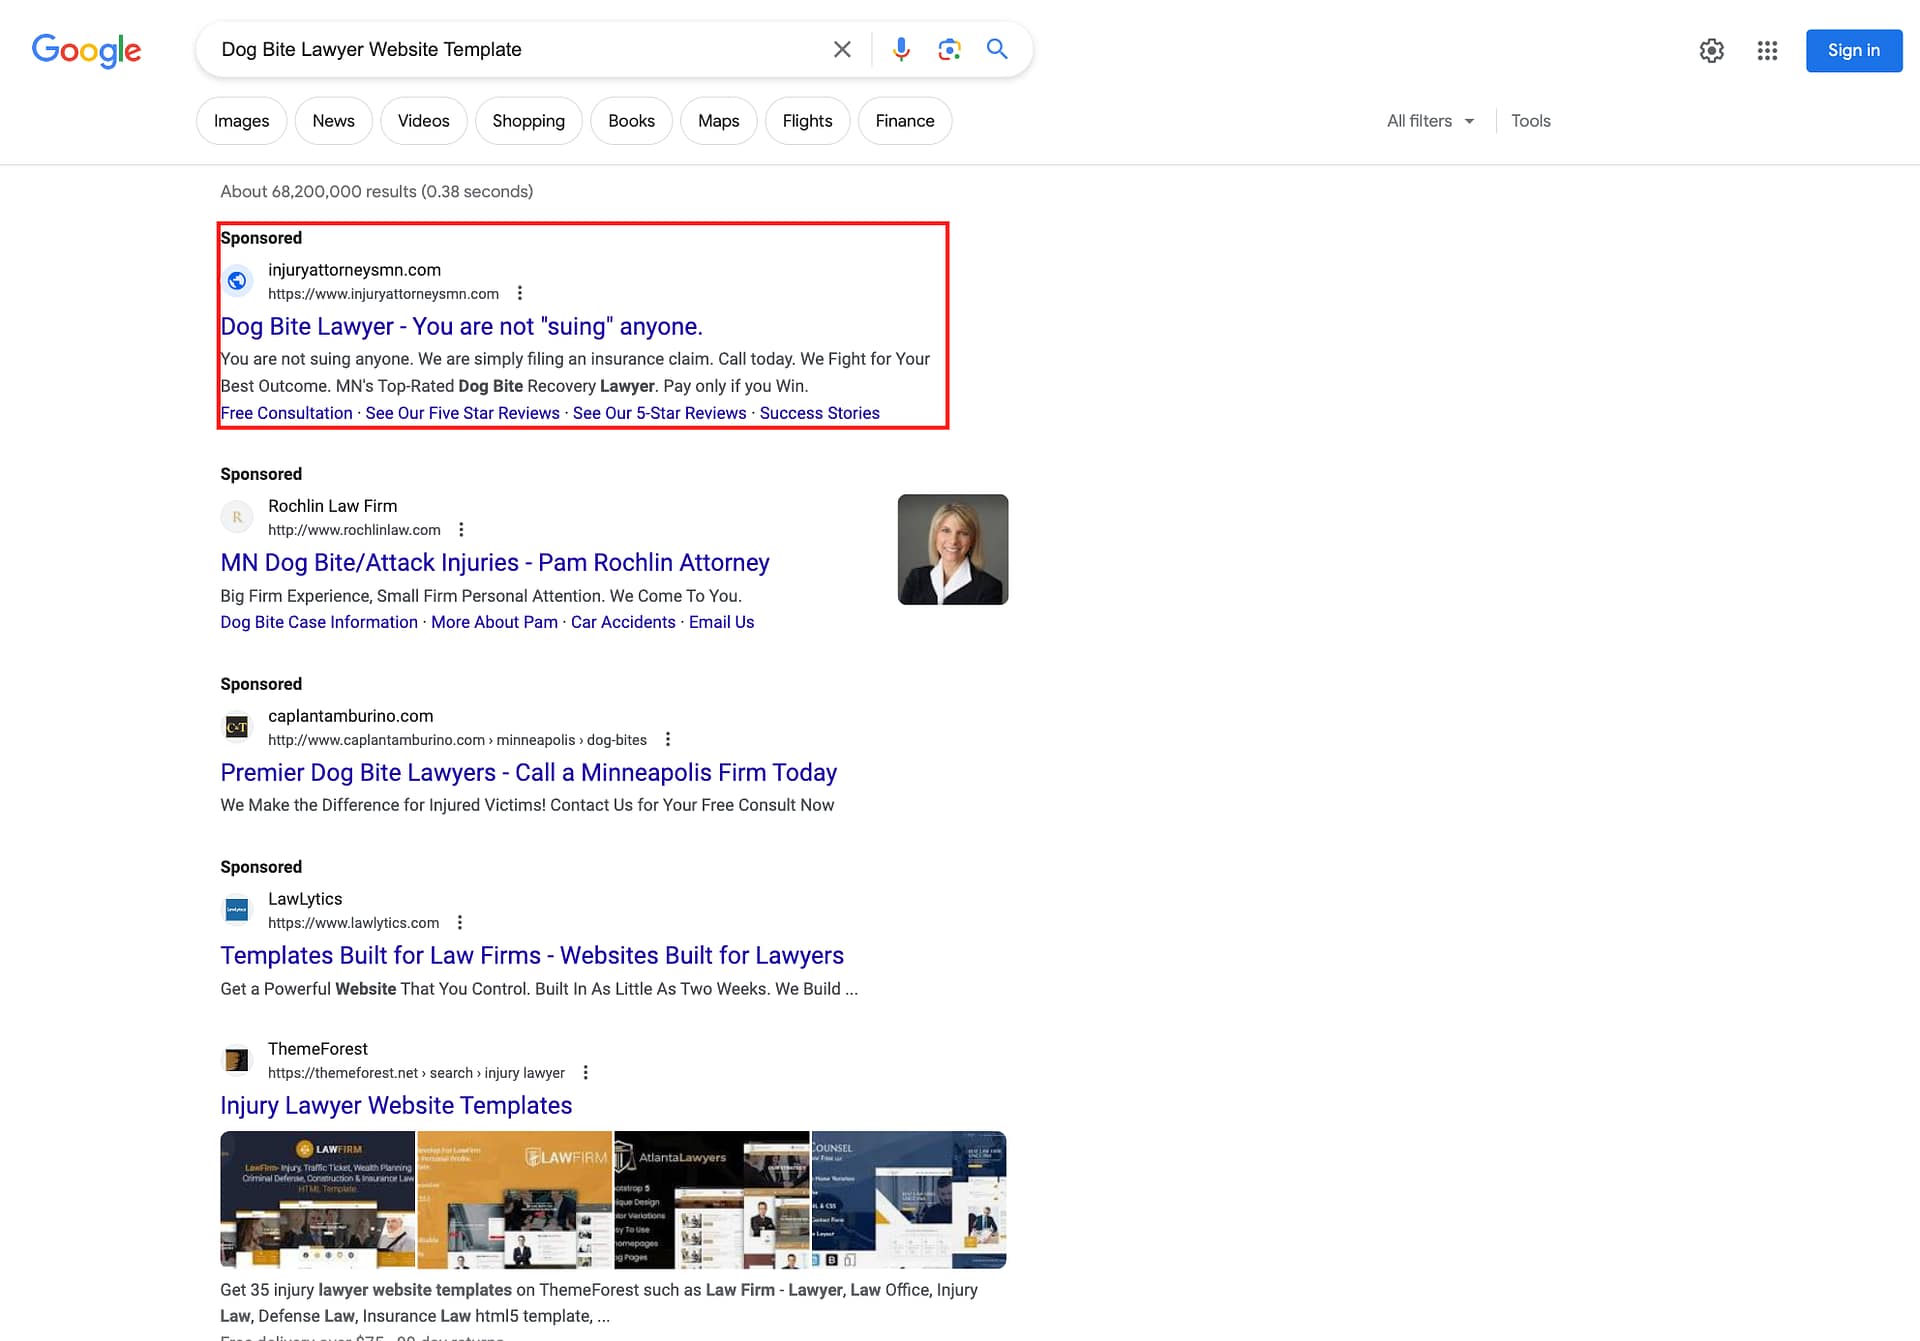This screenshot has height=1341, width=1920.
Task: Click the caplantamburino.com favicon
Action: pyautogui.click(x=237, y=727)
